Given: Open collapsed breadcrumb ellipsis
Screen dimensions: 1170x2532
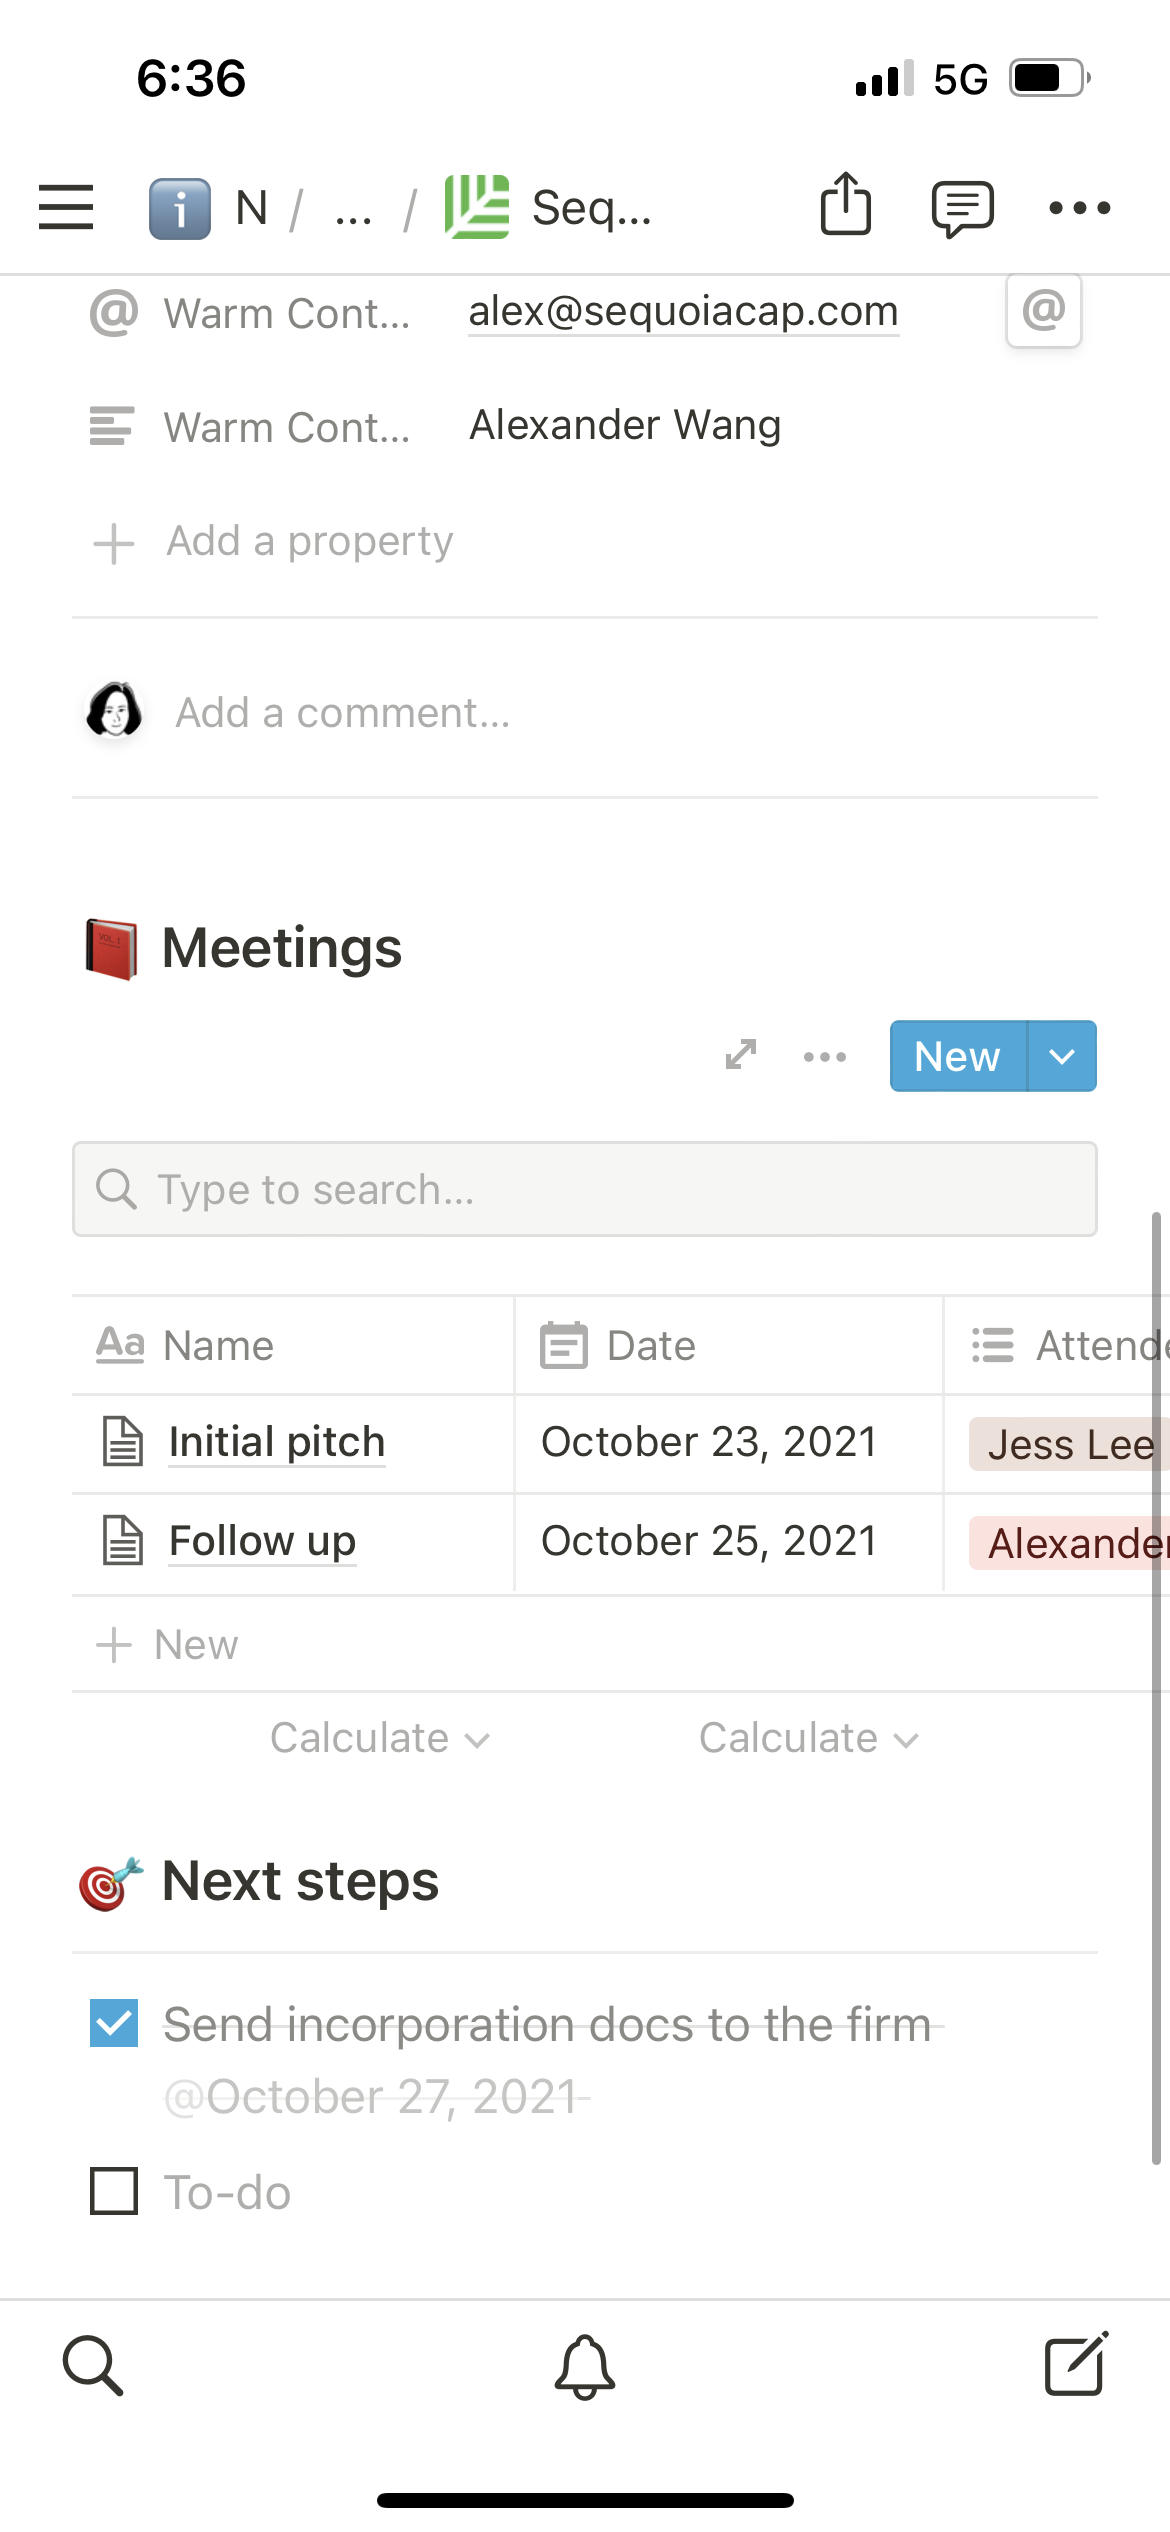Looking at the screenshot, I should (x=353, y=210).
